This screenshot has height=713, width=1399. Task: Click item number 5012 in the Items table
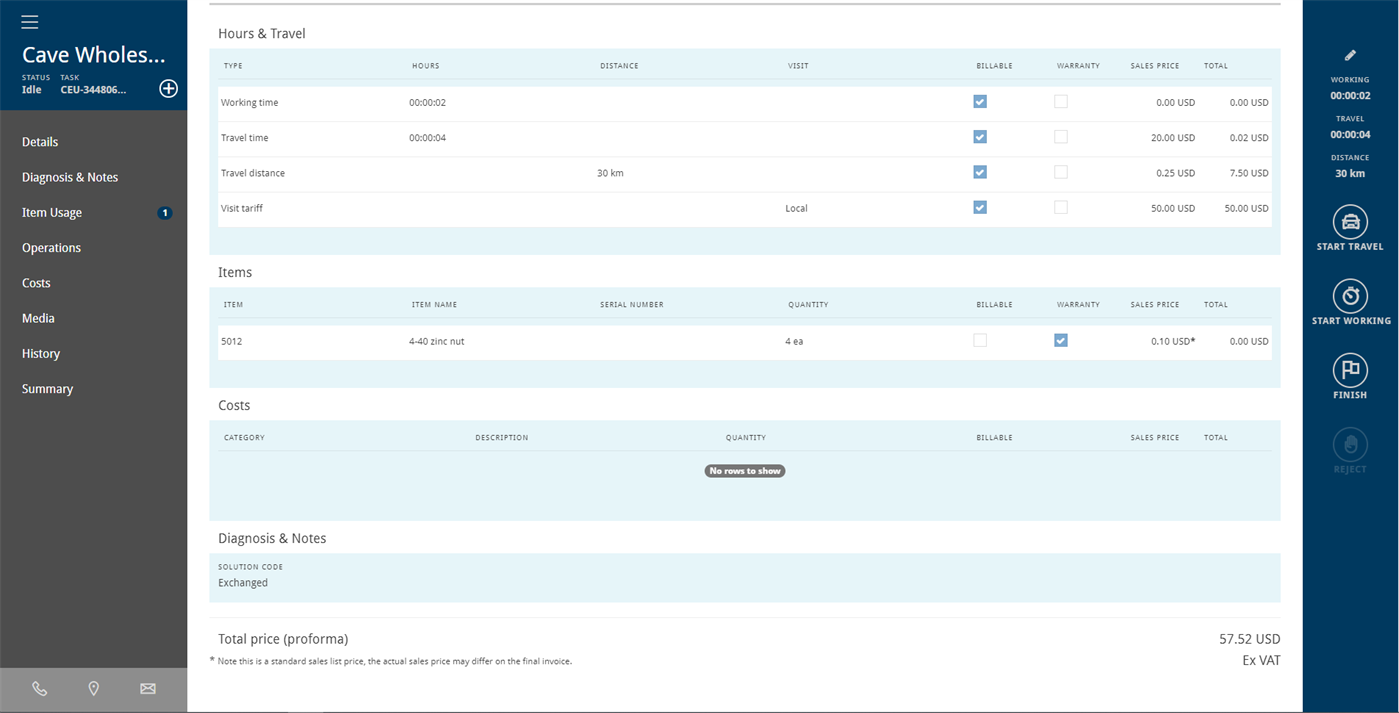232,340
